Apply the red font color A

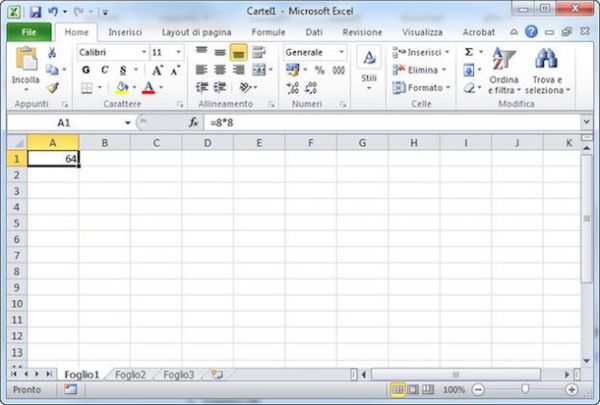[149, 88]
